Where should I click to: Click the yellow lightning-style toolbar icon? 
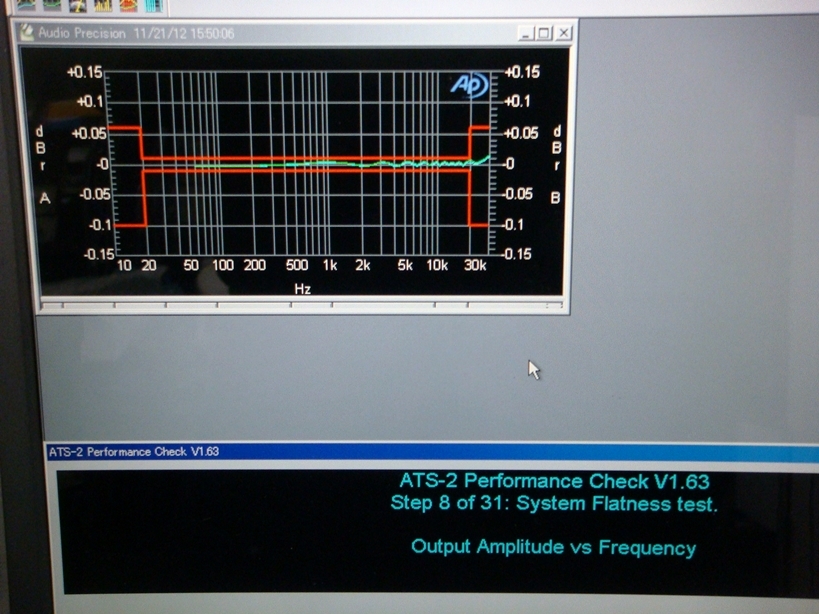pos(77,6)
